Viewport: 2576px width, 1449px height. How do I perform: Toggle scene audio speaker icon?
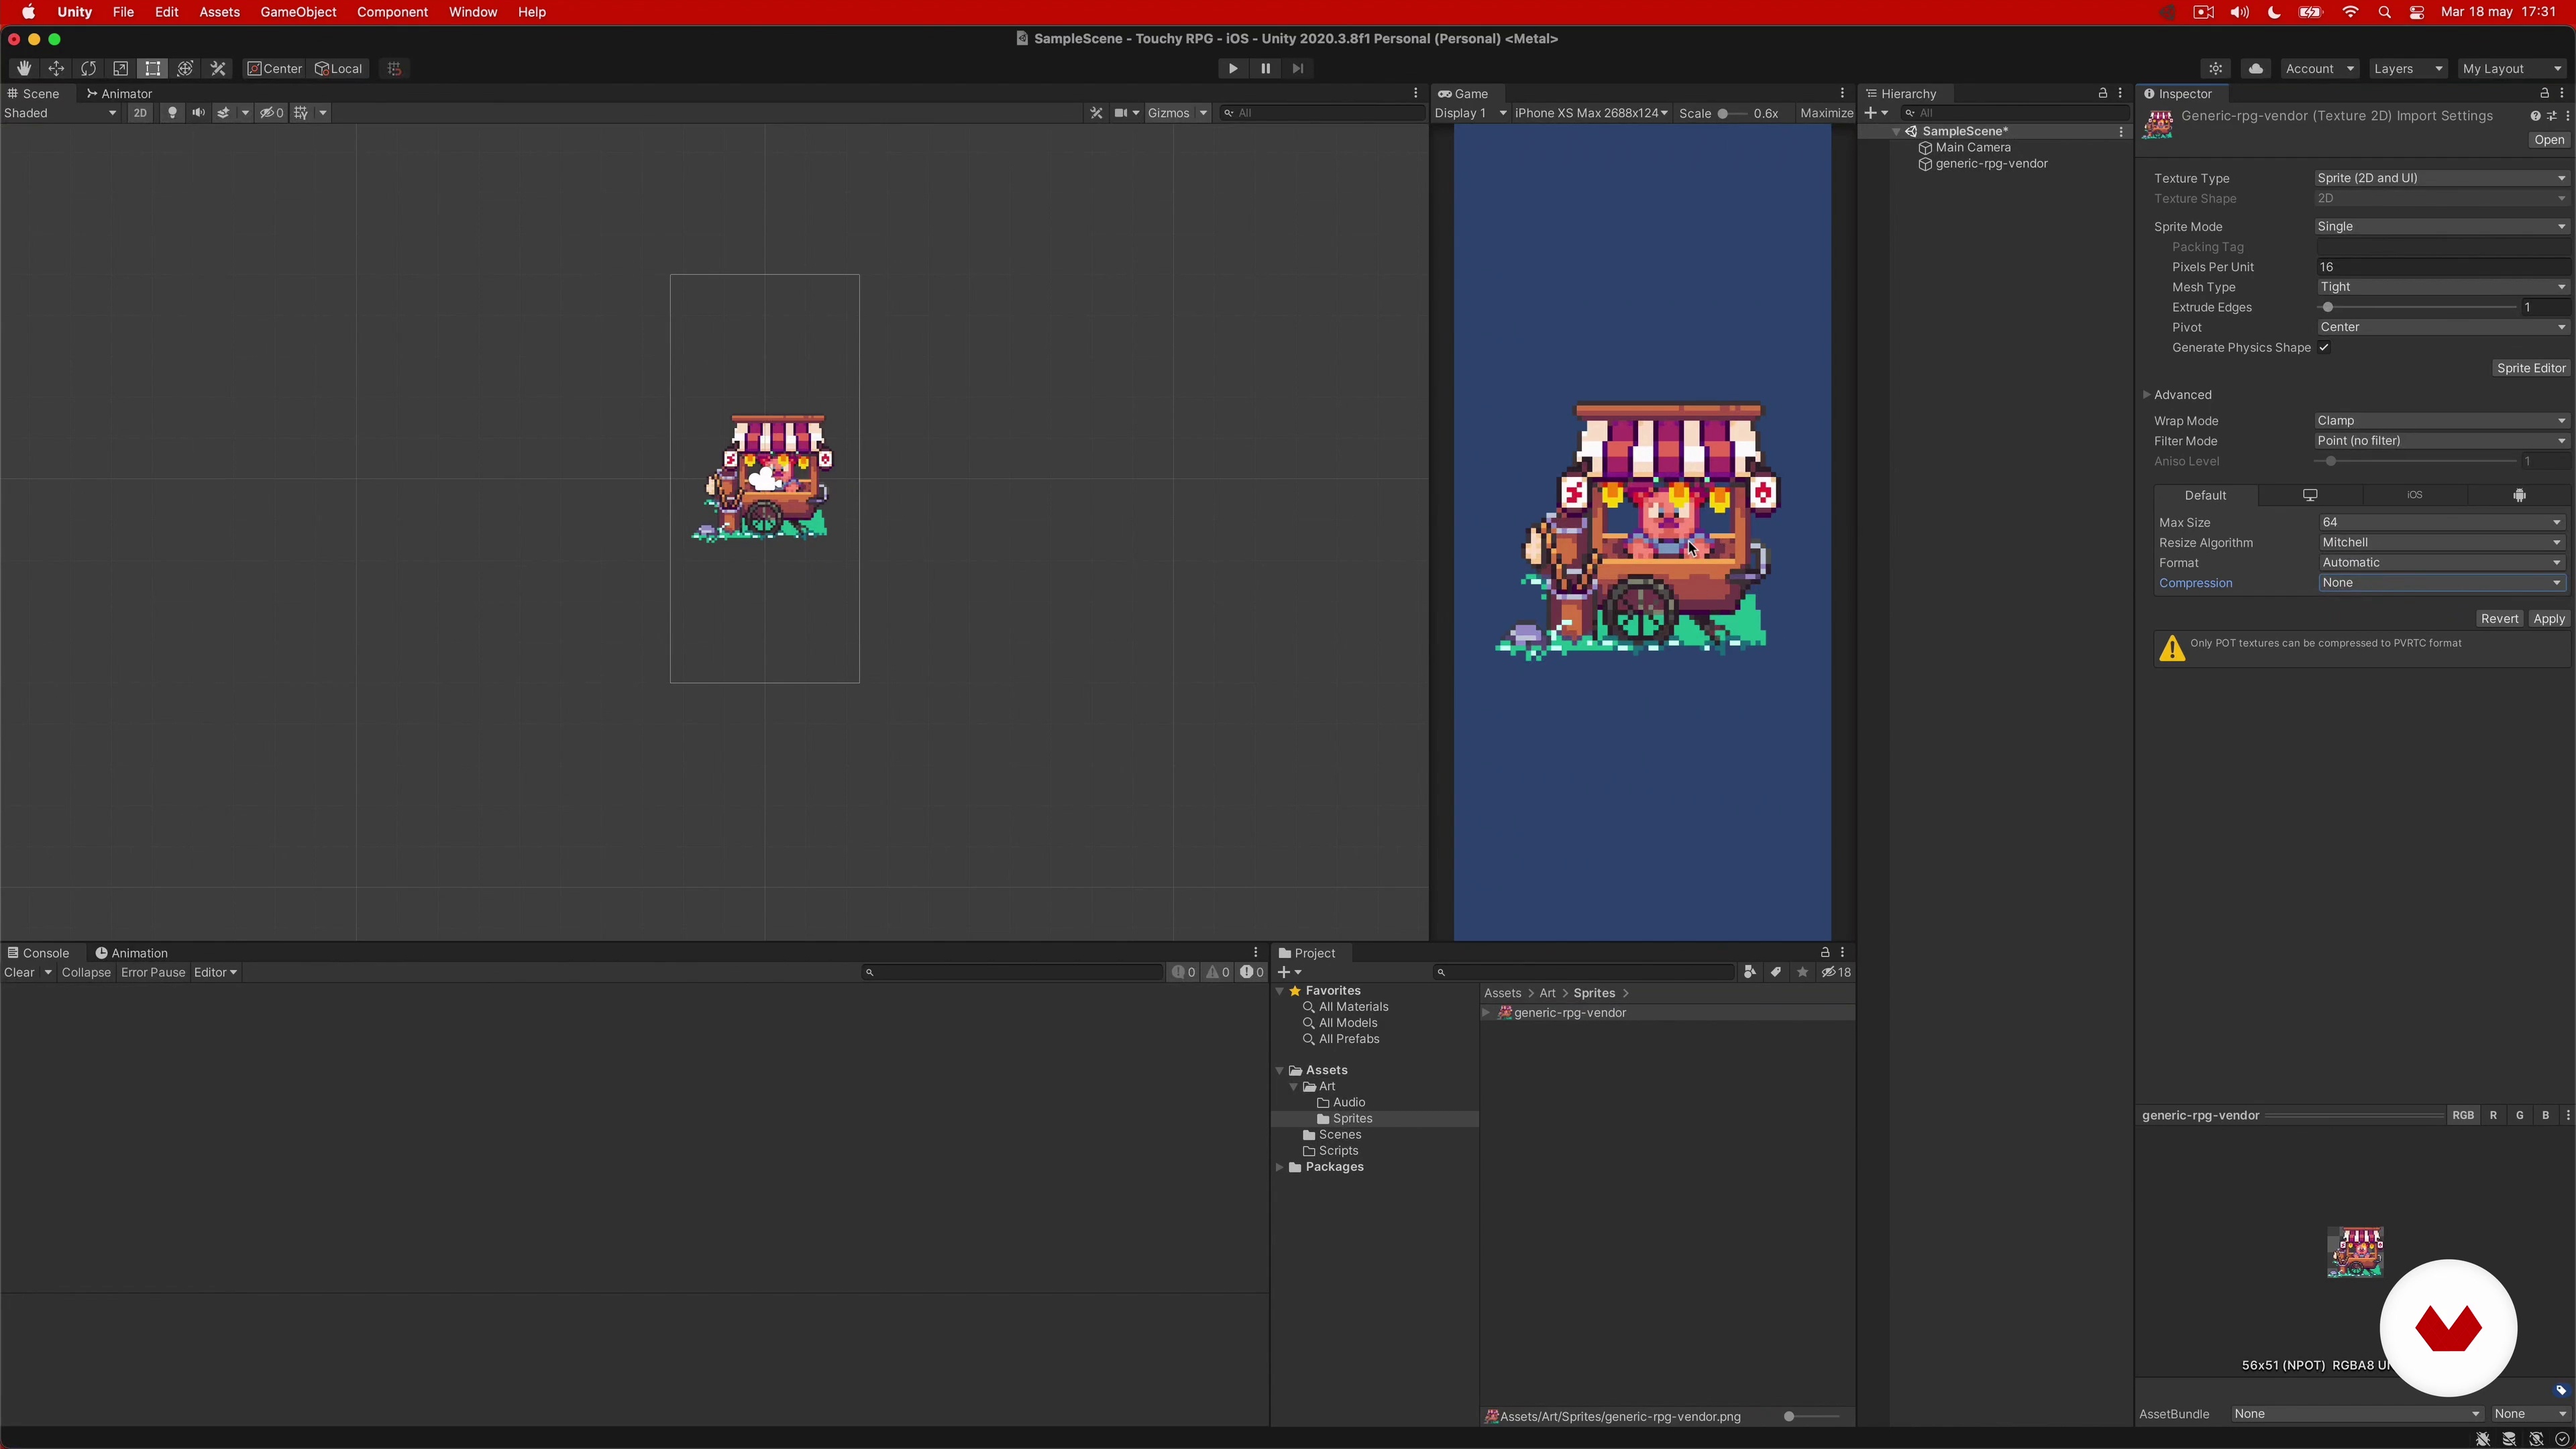[x=198, y=113]
